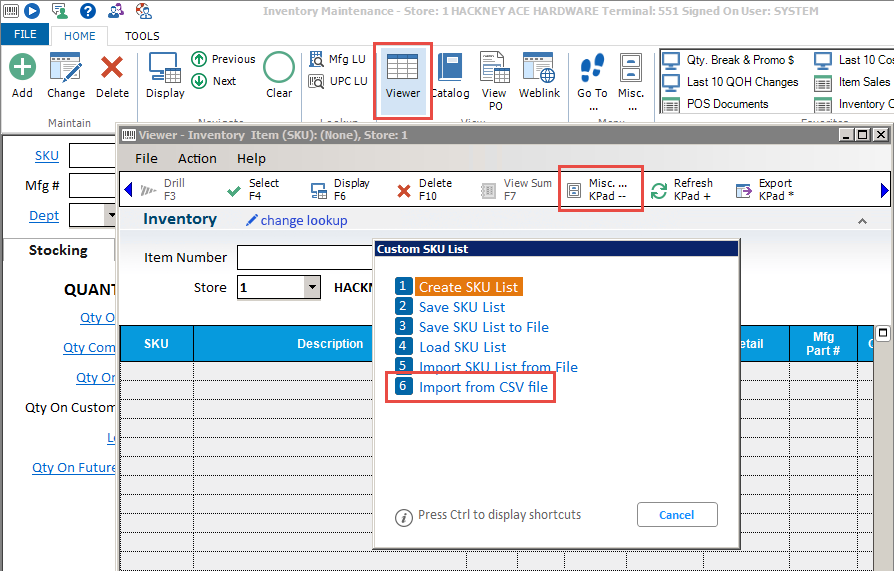Viewport: 894px width, 571px height.
Task: Click the Qty On Future link
Action: coord(74,468)
